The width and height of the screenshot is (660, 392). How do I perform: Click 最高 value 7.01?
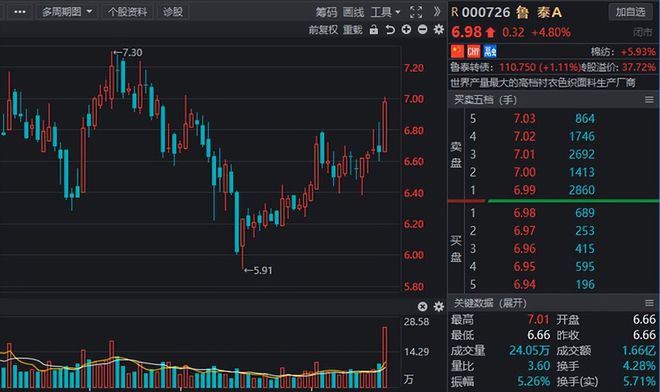tap(538, 320)
